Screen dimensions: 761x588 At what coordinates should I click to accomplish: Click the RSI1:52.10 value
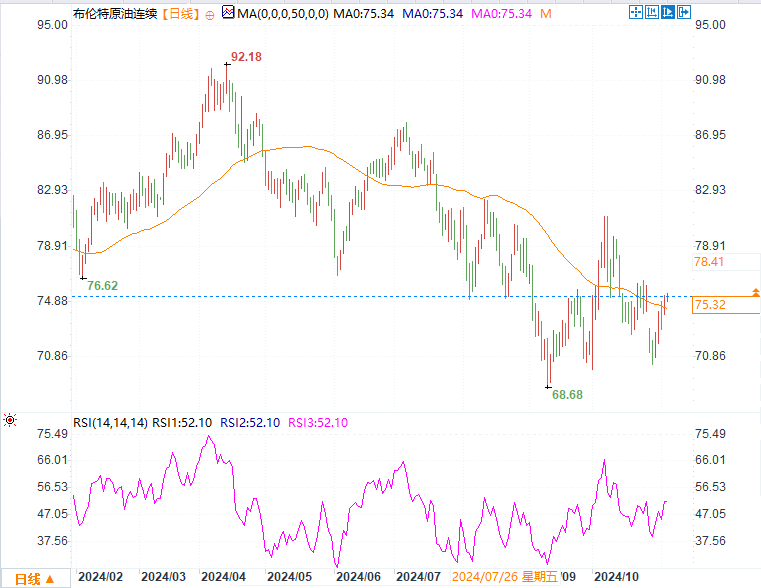click(x=182, y=423)
